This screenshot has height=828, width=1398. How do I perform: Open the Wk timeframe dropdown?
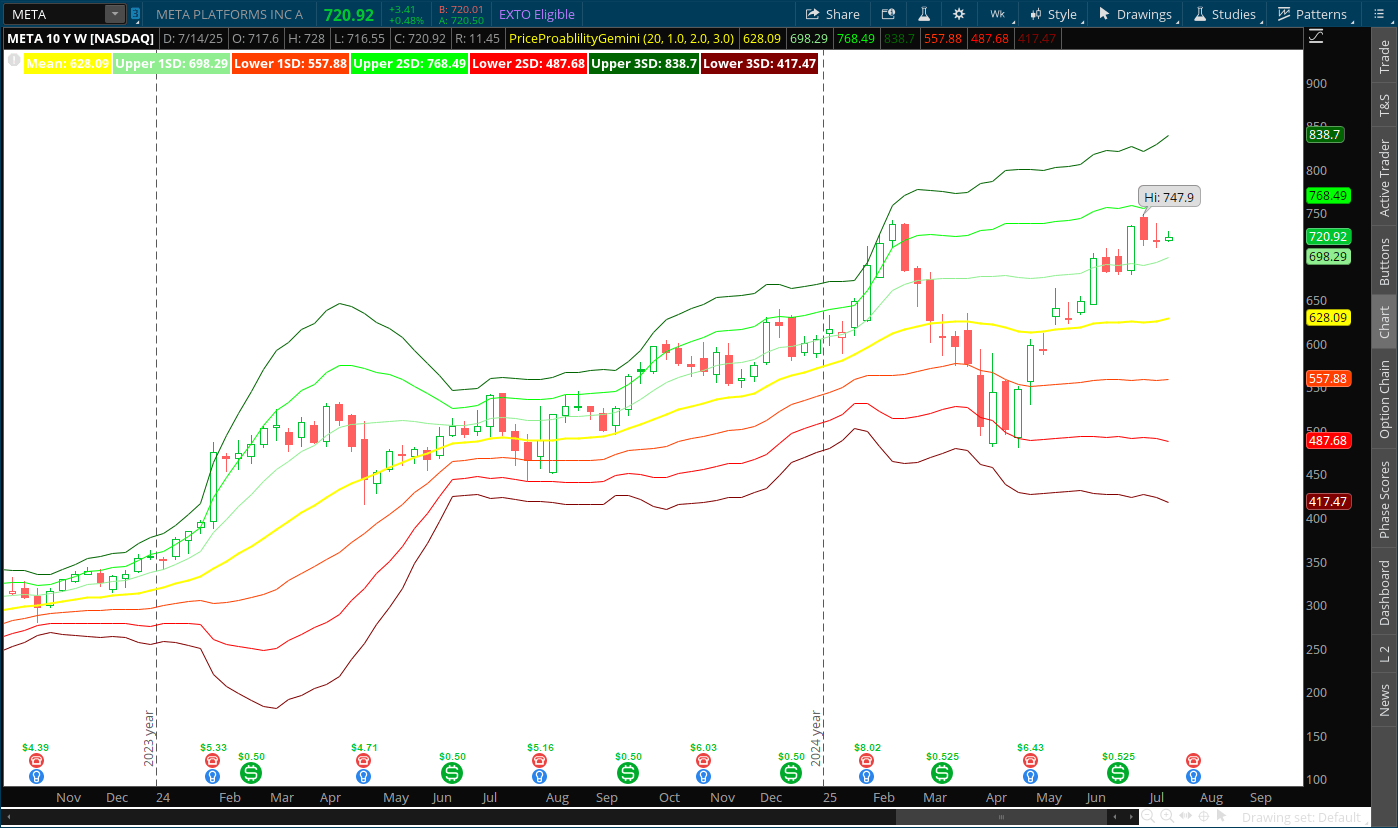997,14
